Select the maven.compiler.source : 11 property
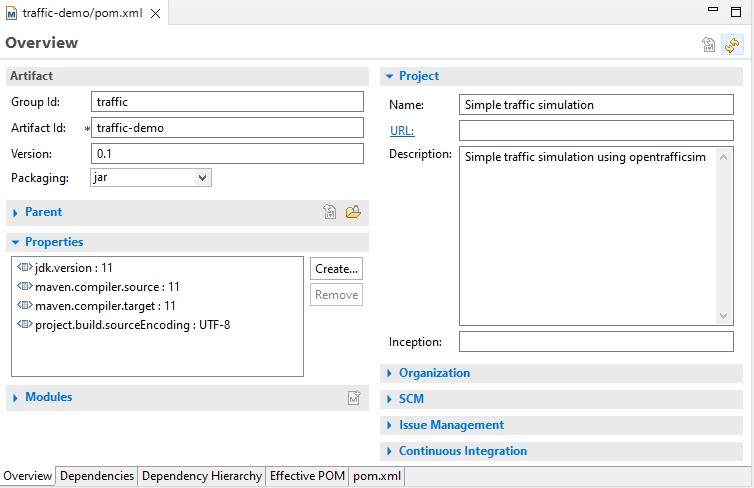754x488 pixels. pyautogui.click(x=107, y=287)
